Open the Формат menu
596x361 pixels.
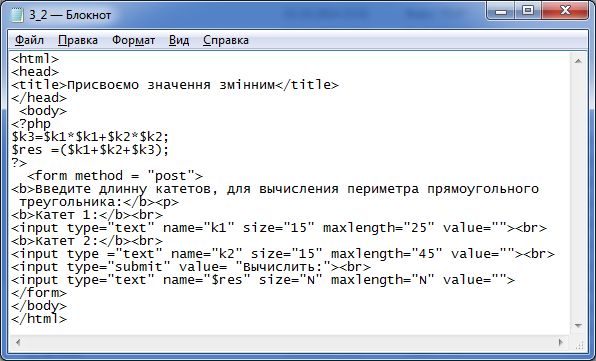coord(133,40)
